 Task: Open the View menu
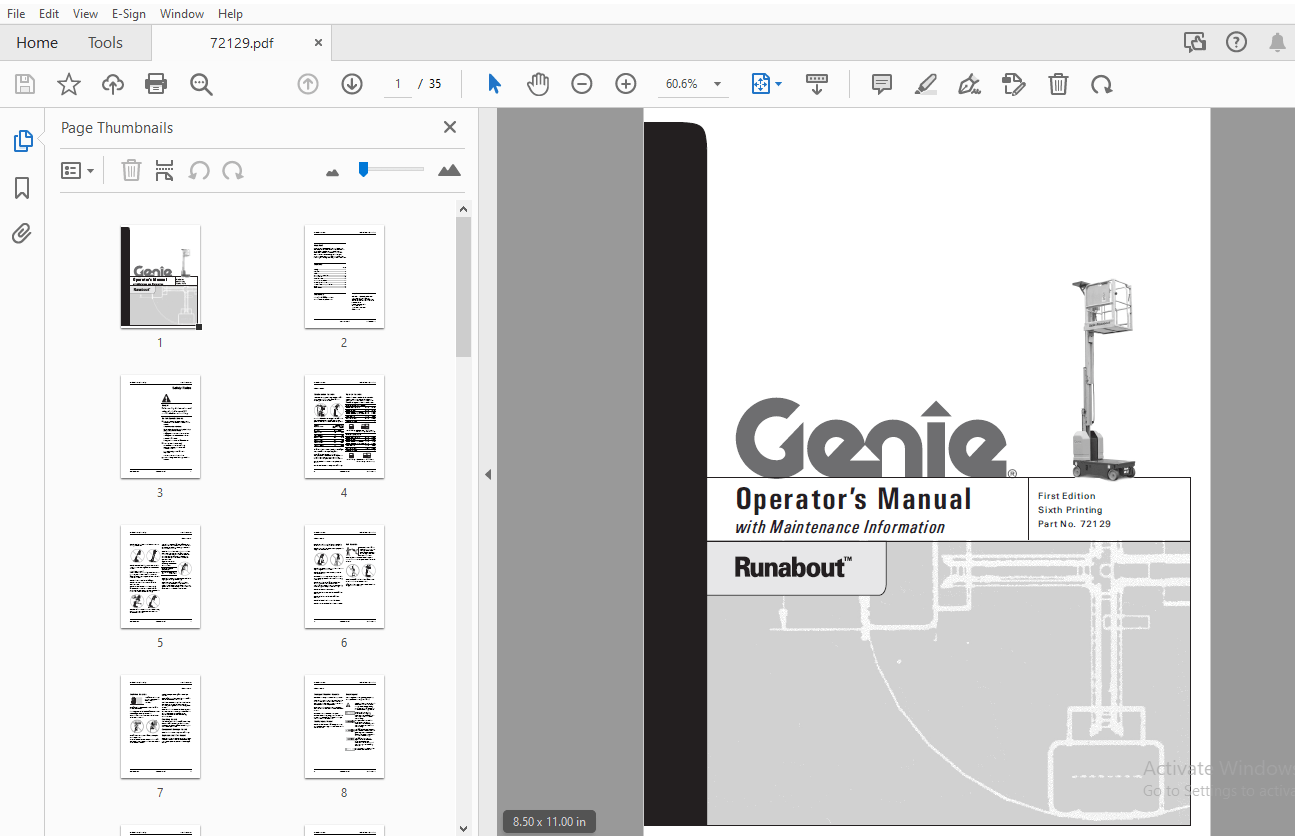click(86, 14)
